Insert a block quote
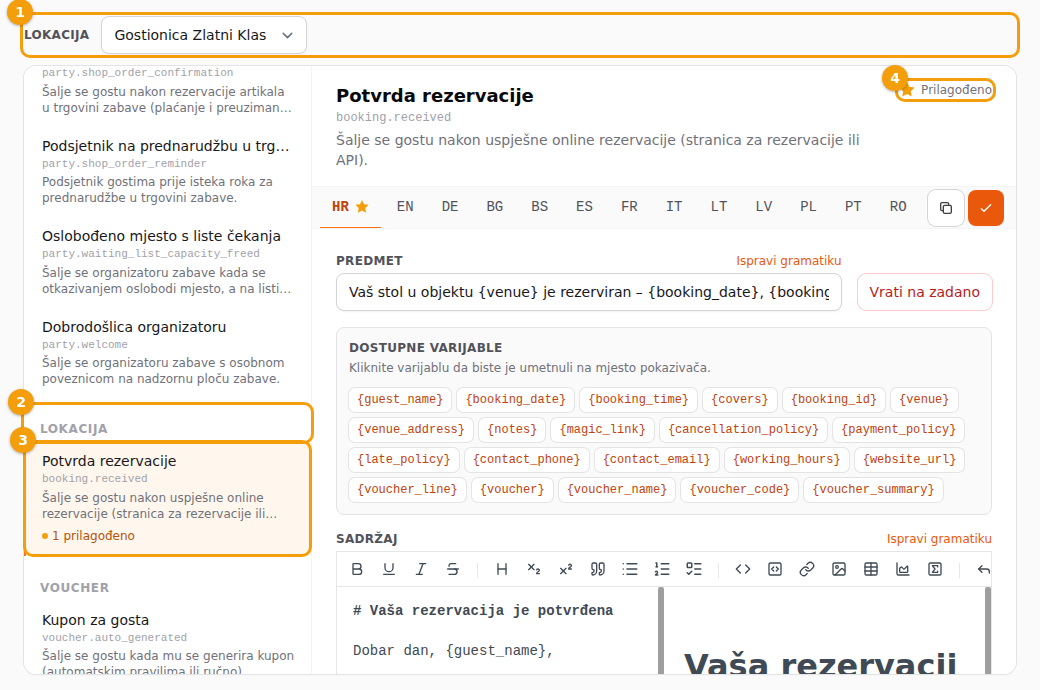The image size is (1040, 690). click(598, 569)
